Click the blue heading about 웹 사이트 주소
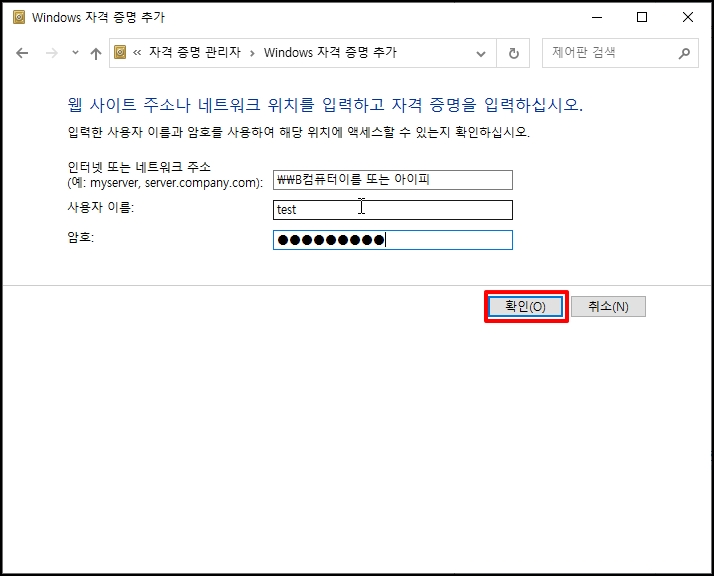Image resolution: width=714 pixels, height=576 pixels. (325, 105)
